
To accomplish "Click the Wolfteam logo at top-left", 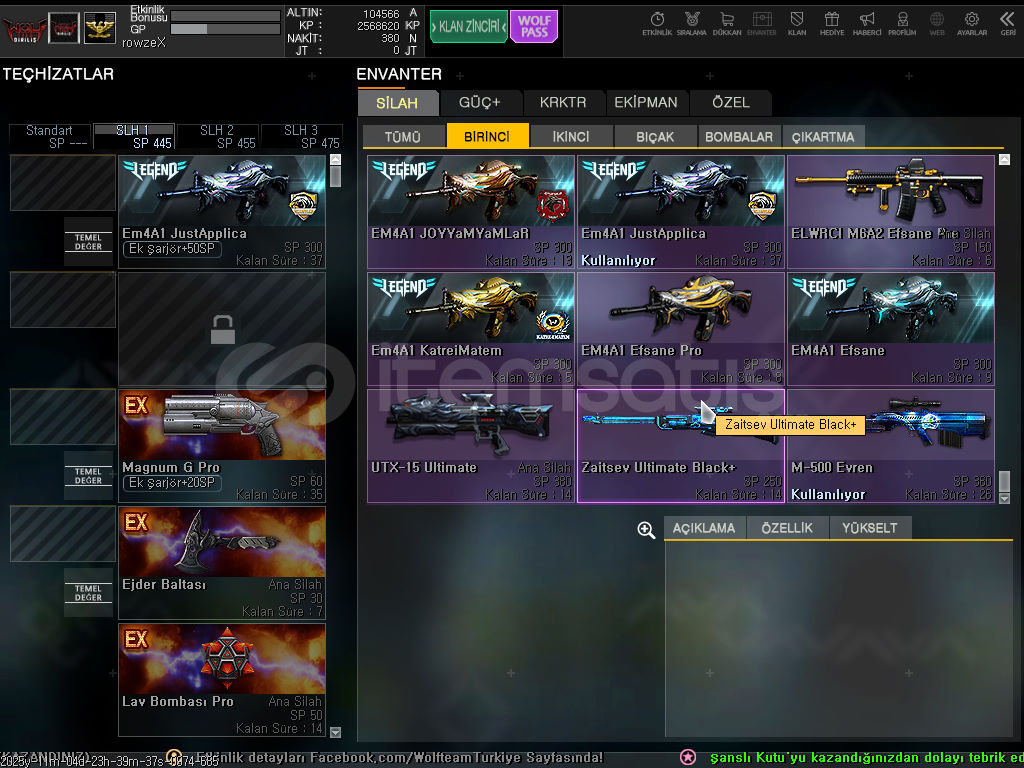I will click(25, 29).
